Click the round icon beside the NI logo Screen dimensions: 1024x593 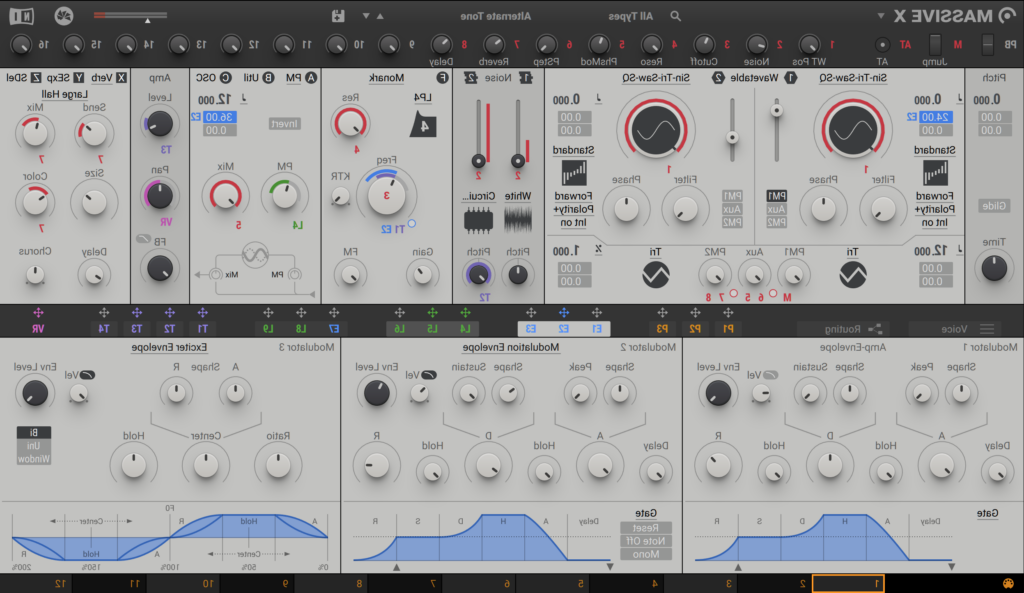click(63, 15)
